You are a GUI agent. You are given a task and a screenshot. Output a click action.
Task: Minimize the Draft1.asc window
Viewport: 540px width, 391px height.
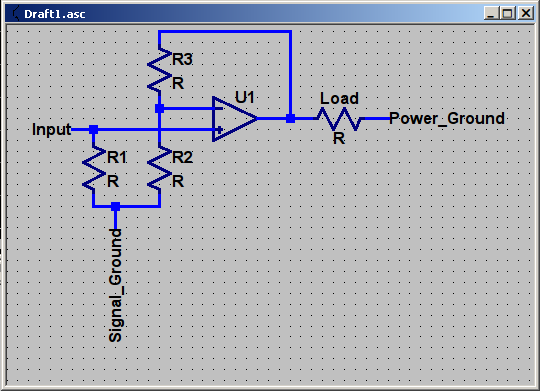[491, 13]
